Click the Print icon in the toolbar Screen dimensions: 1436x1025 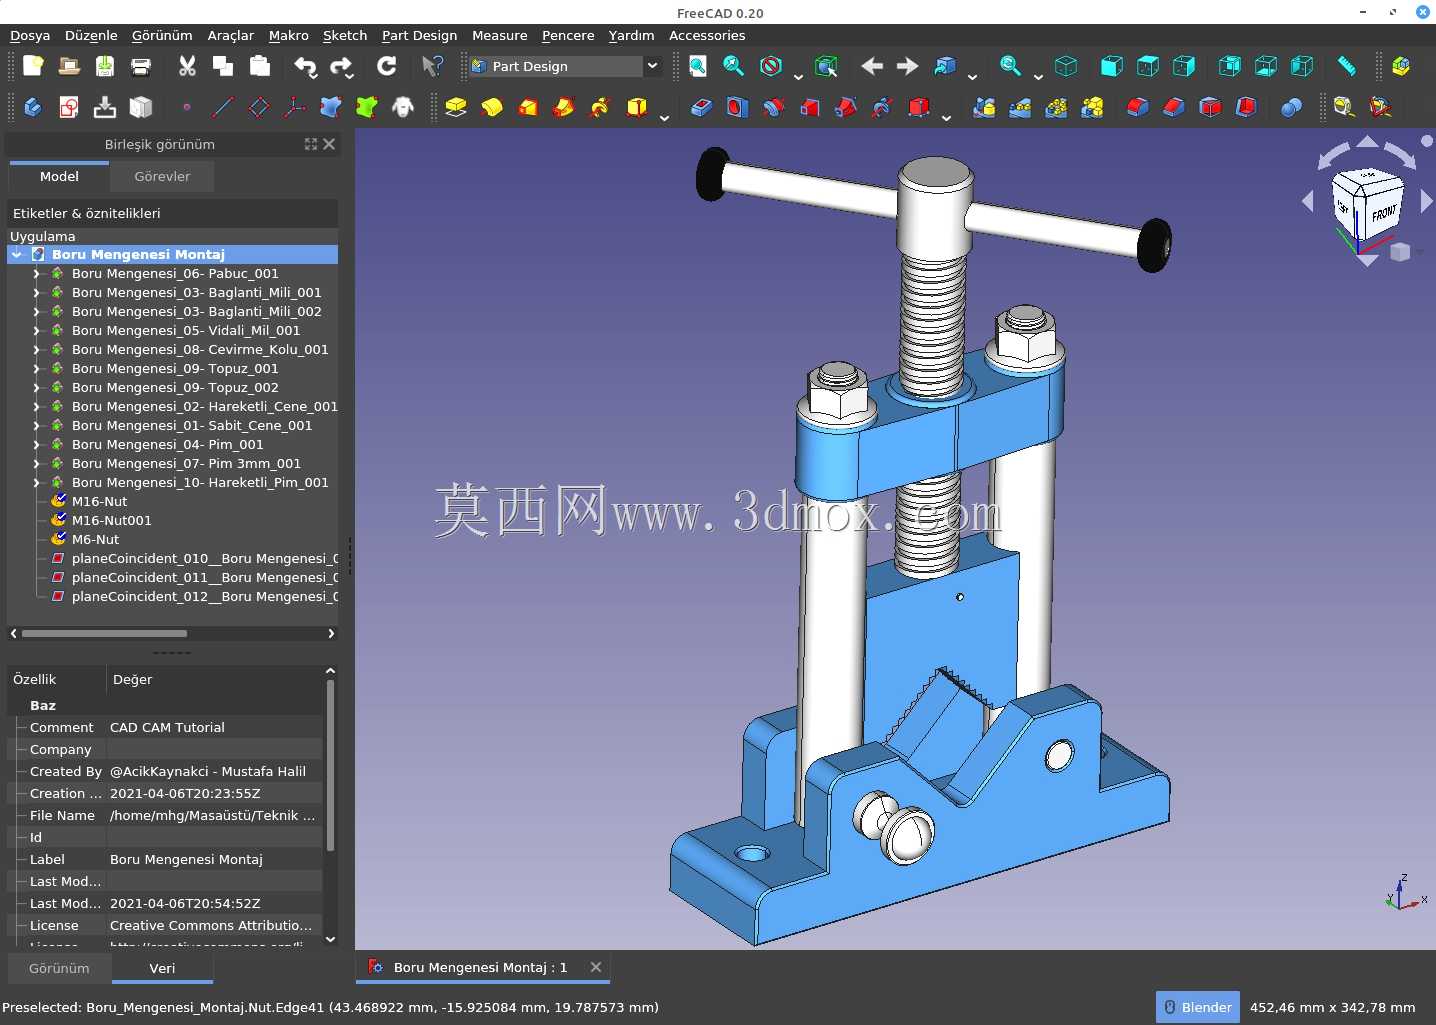[141, 66]
